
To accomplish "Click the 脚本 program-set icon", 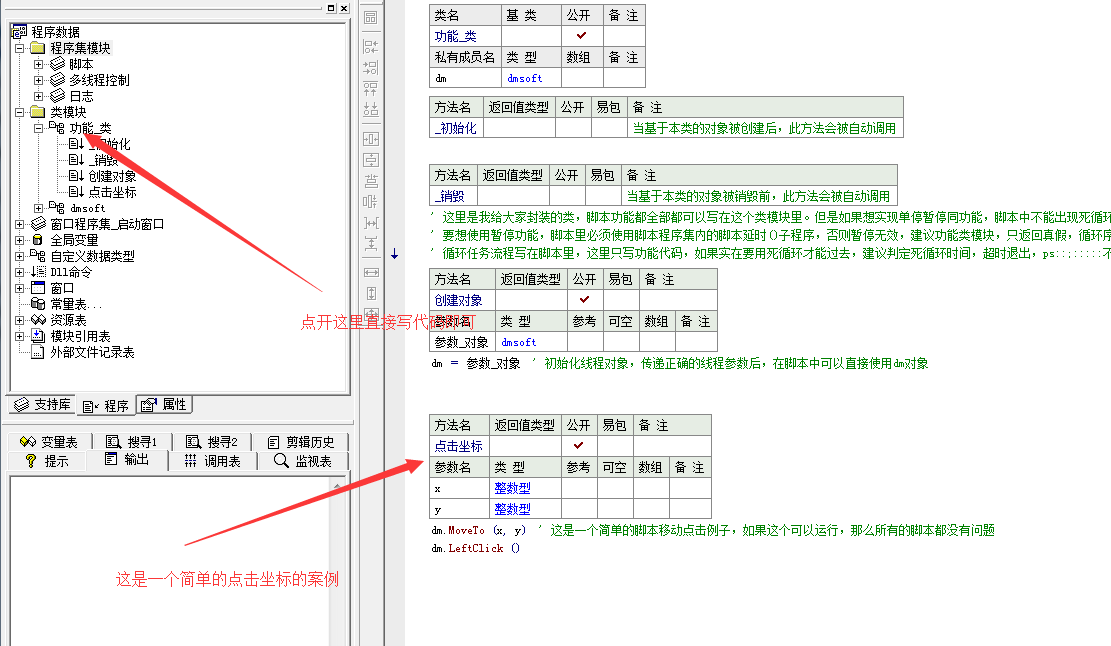I will pyautogui.click(x=57, y=64).
